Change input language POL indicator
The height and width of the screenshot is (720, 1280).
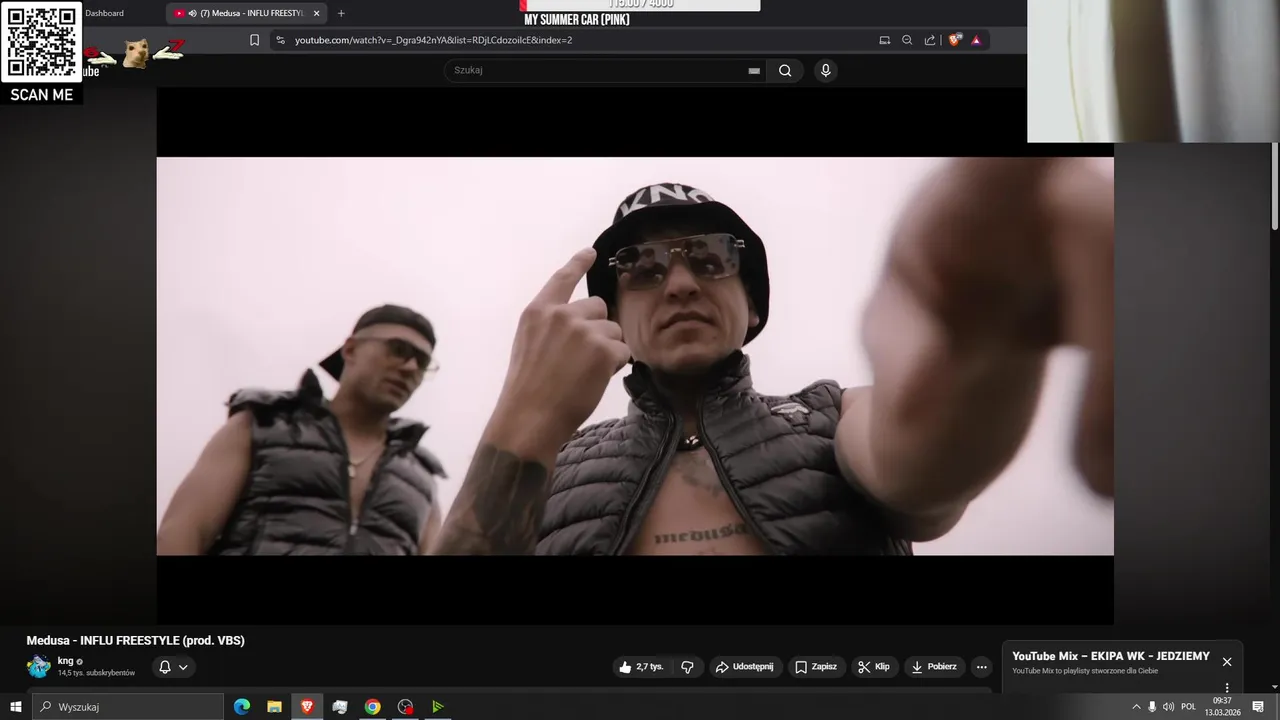click(1188, 707)
